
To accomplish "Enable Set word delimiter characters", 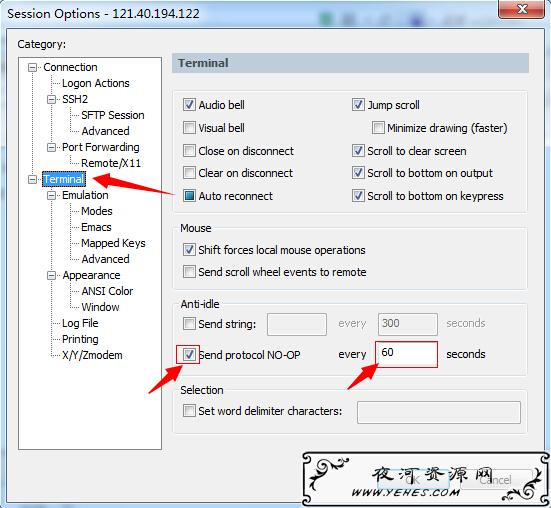I will [189, 411].
